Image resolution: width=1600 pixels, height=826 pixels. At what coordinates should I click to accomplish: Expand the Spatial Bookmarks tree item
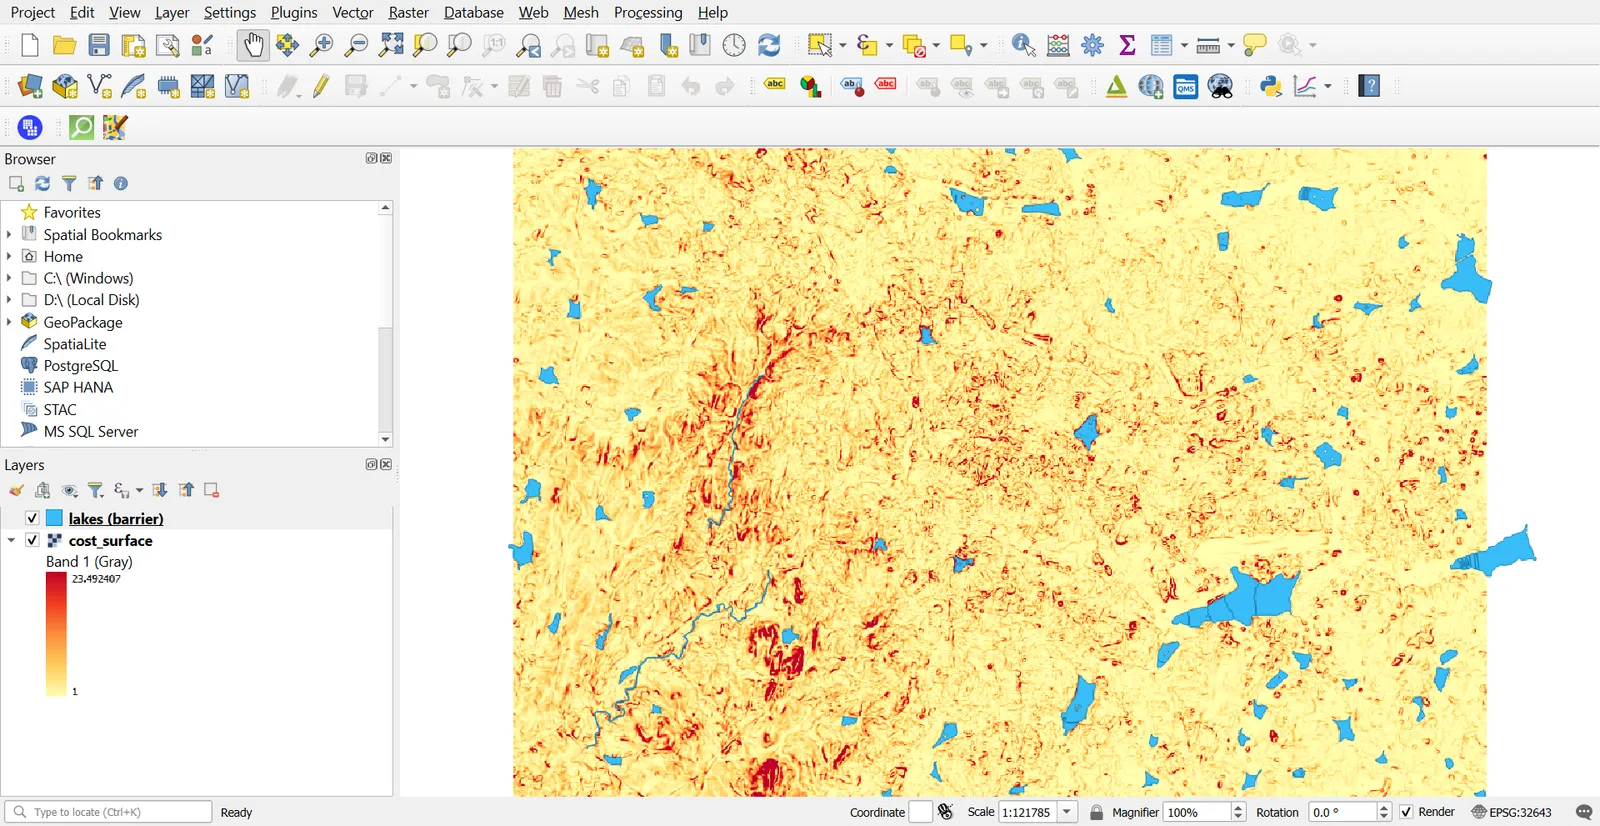[x=9, y=234]
